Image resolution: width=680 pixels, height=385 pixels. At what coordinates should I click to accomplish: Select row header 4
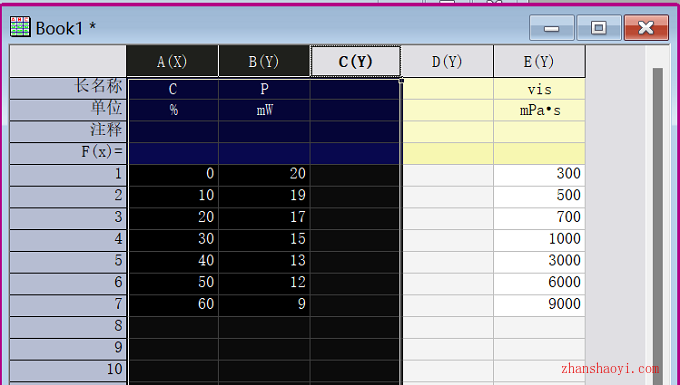pyautogui.click(x=68, y=240)
